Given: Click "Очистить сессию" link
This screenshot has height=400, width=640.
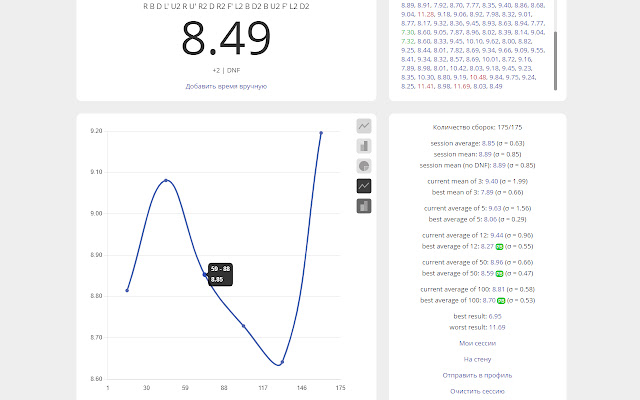Looking at the screenshot, I should tap(478, 391).
